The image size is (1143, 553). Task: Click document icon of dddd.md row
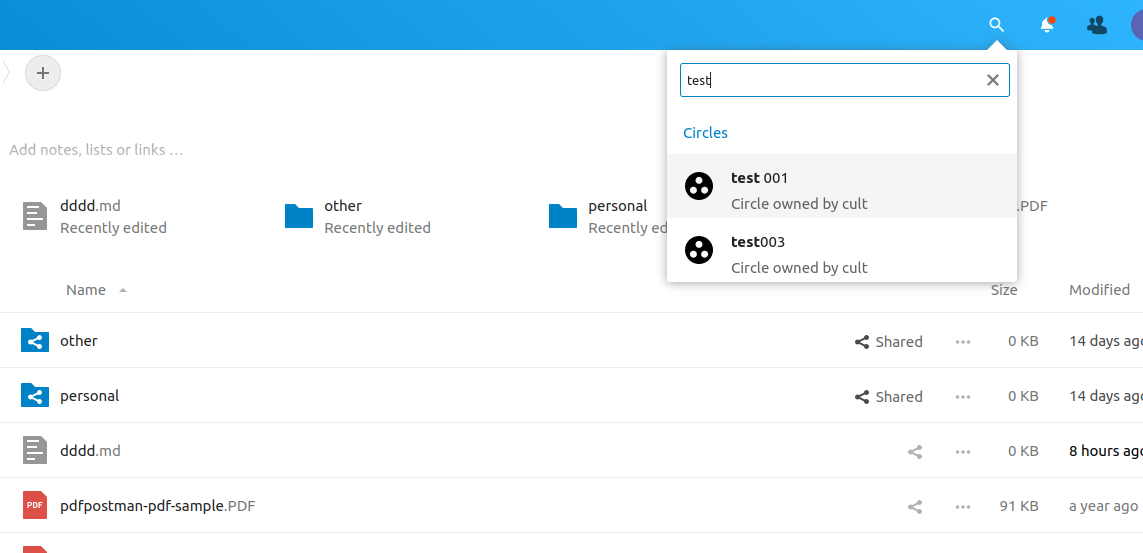click(x=35, y=450)
